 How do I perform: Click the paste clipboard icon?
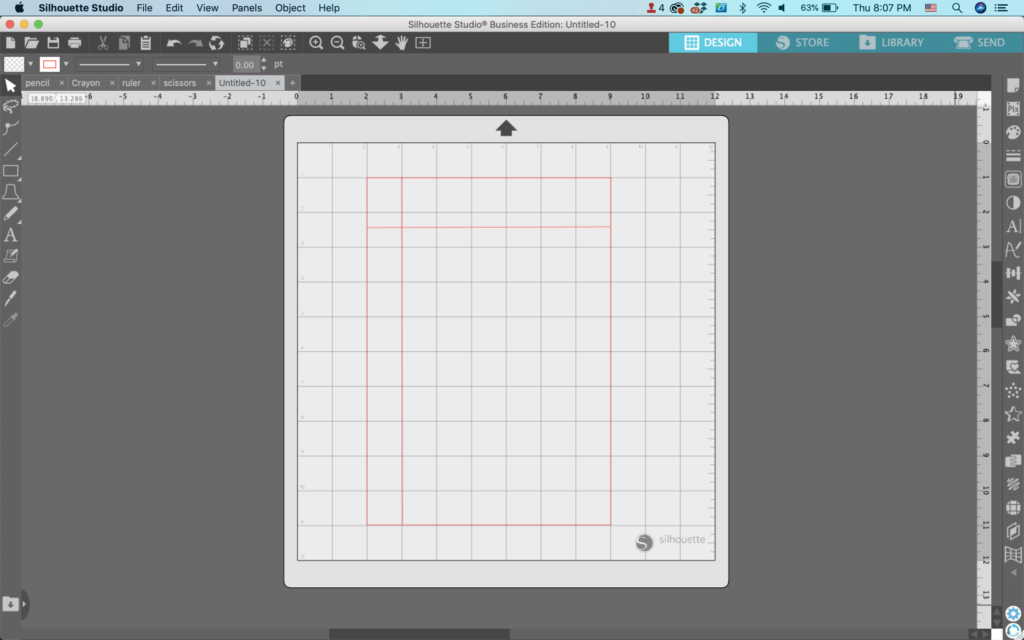click(x=146, y=43)
